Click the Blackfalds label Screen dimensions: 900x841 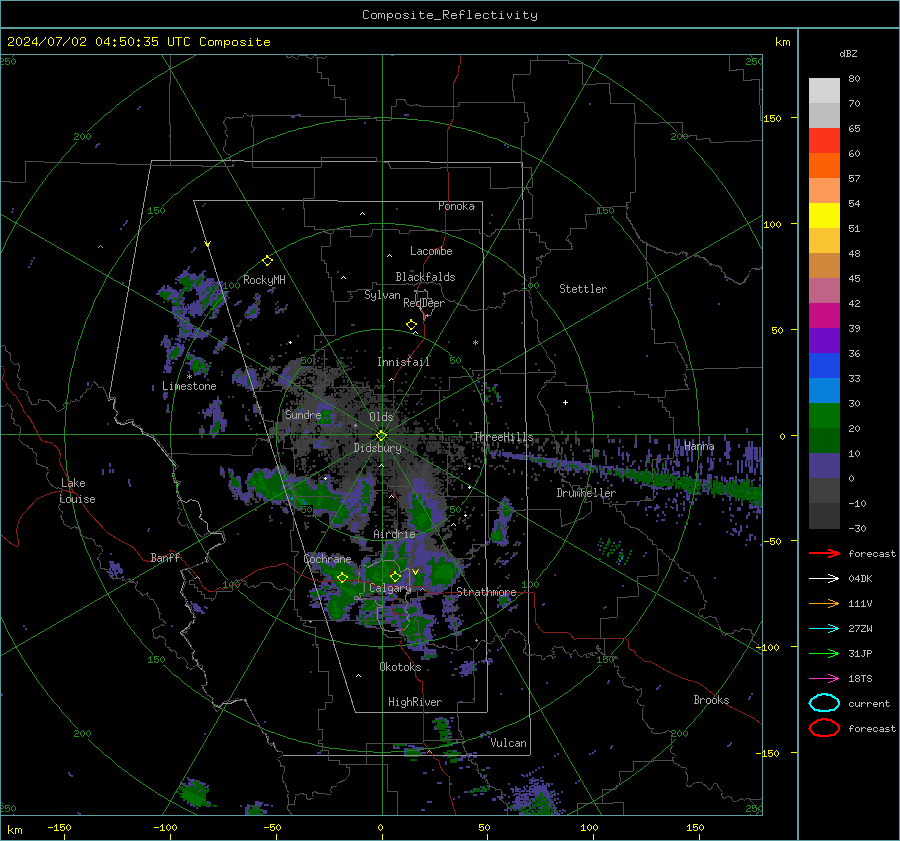(x=425, y=277)
